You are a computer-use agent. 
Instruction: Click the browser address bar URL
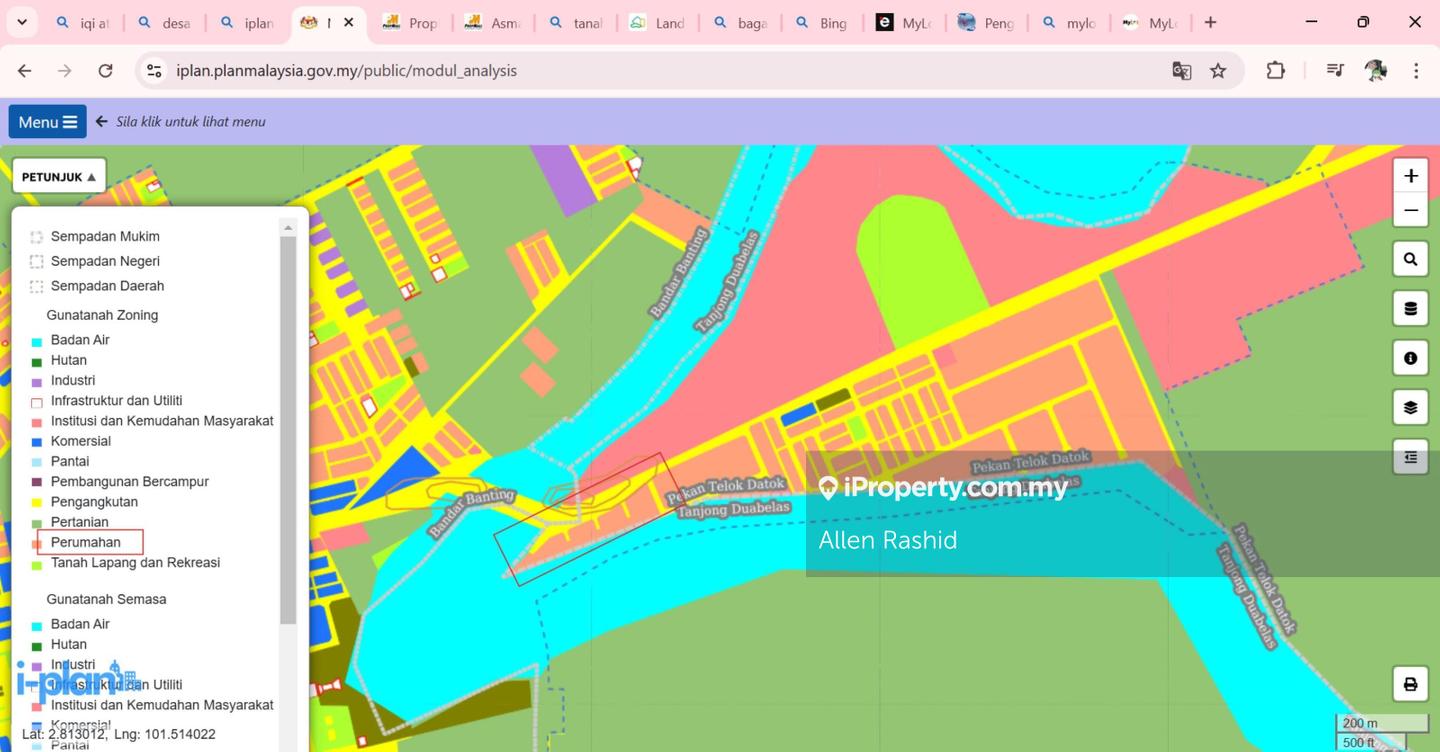click(346, 71)
